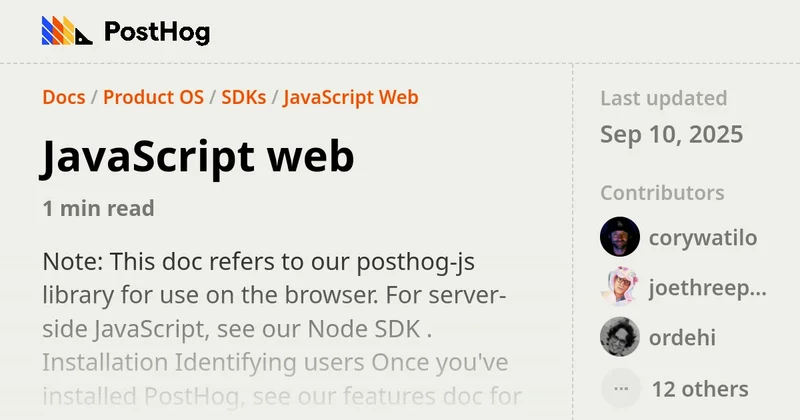Go to the Product OS breadcrumb
The height and width of the screenshot is (420, 800).
[x=153, y=97]
